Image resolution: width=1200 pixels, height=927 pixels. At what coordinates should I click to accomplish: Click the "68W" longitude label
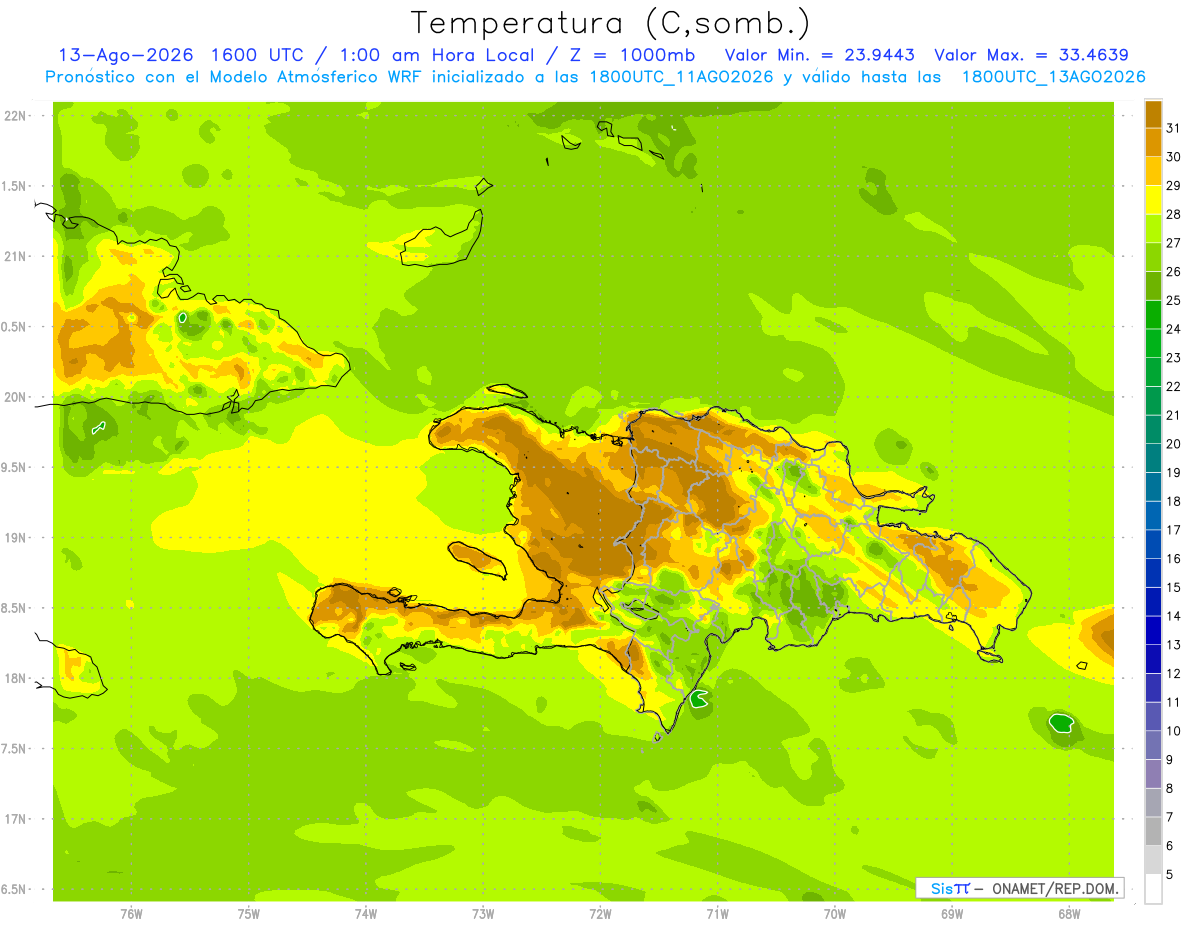point(1069,913)
